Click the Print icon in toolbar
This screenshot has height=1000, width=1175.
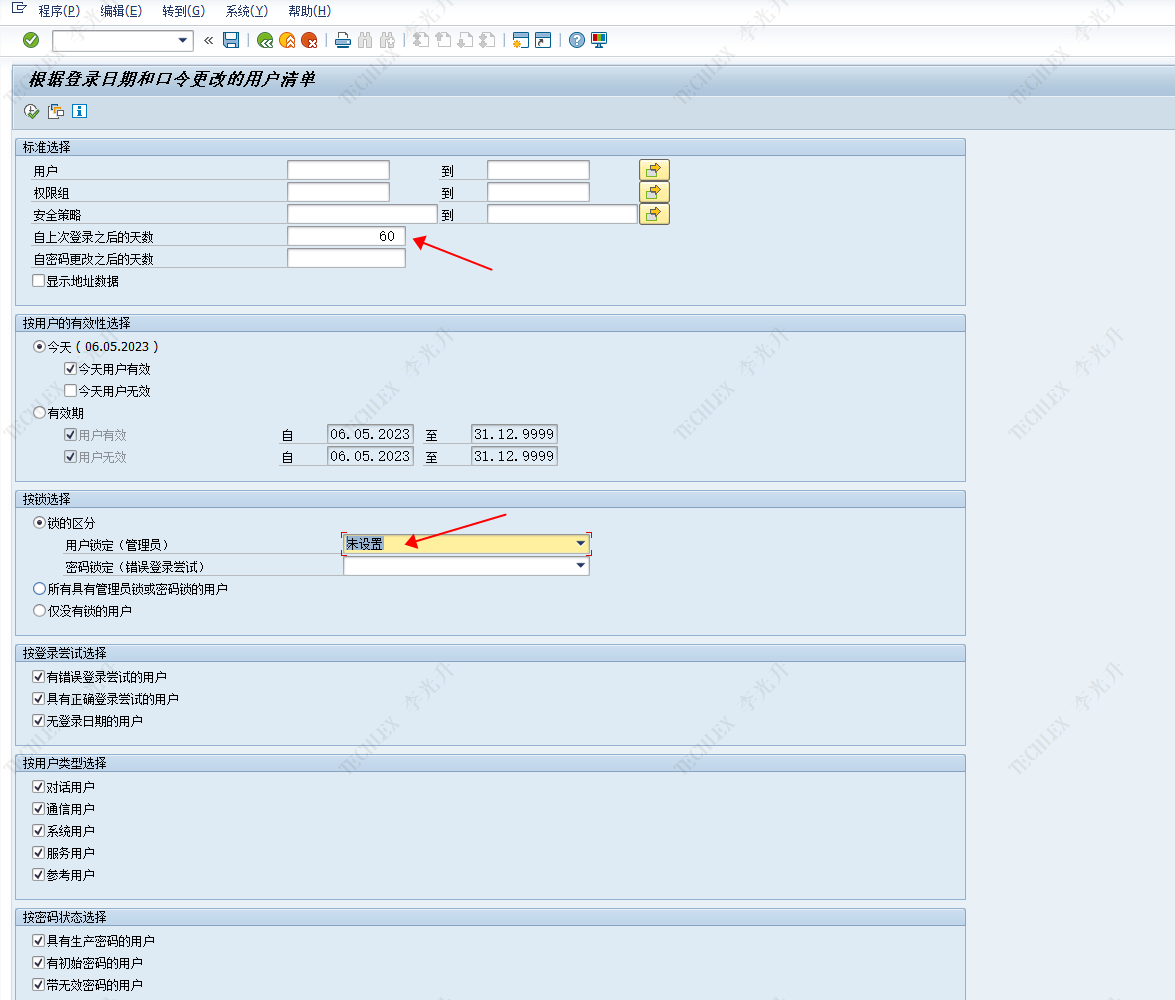(343, 40)
